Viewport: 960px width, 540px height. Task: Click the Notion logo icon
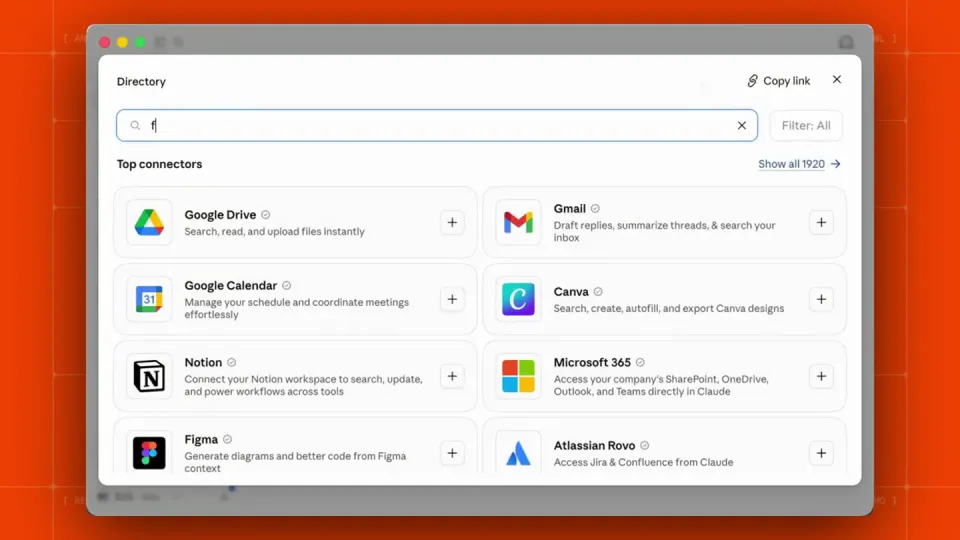[x=149, y=376]
